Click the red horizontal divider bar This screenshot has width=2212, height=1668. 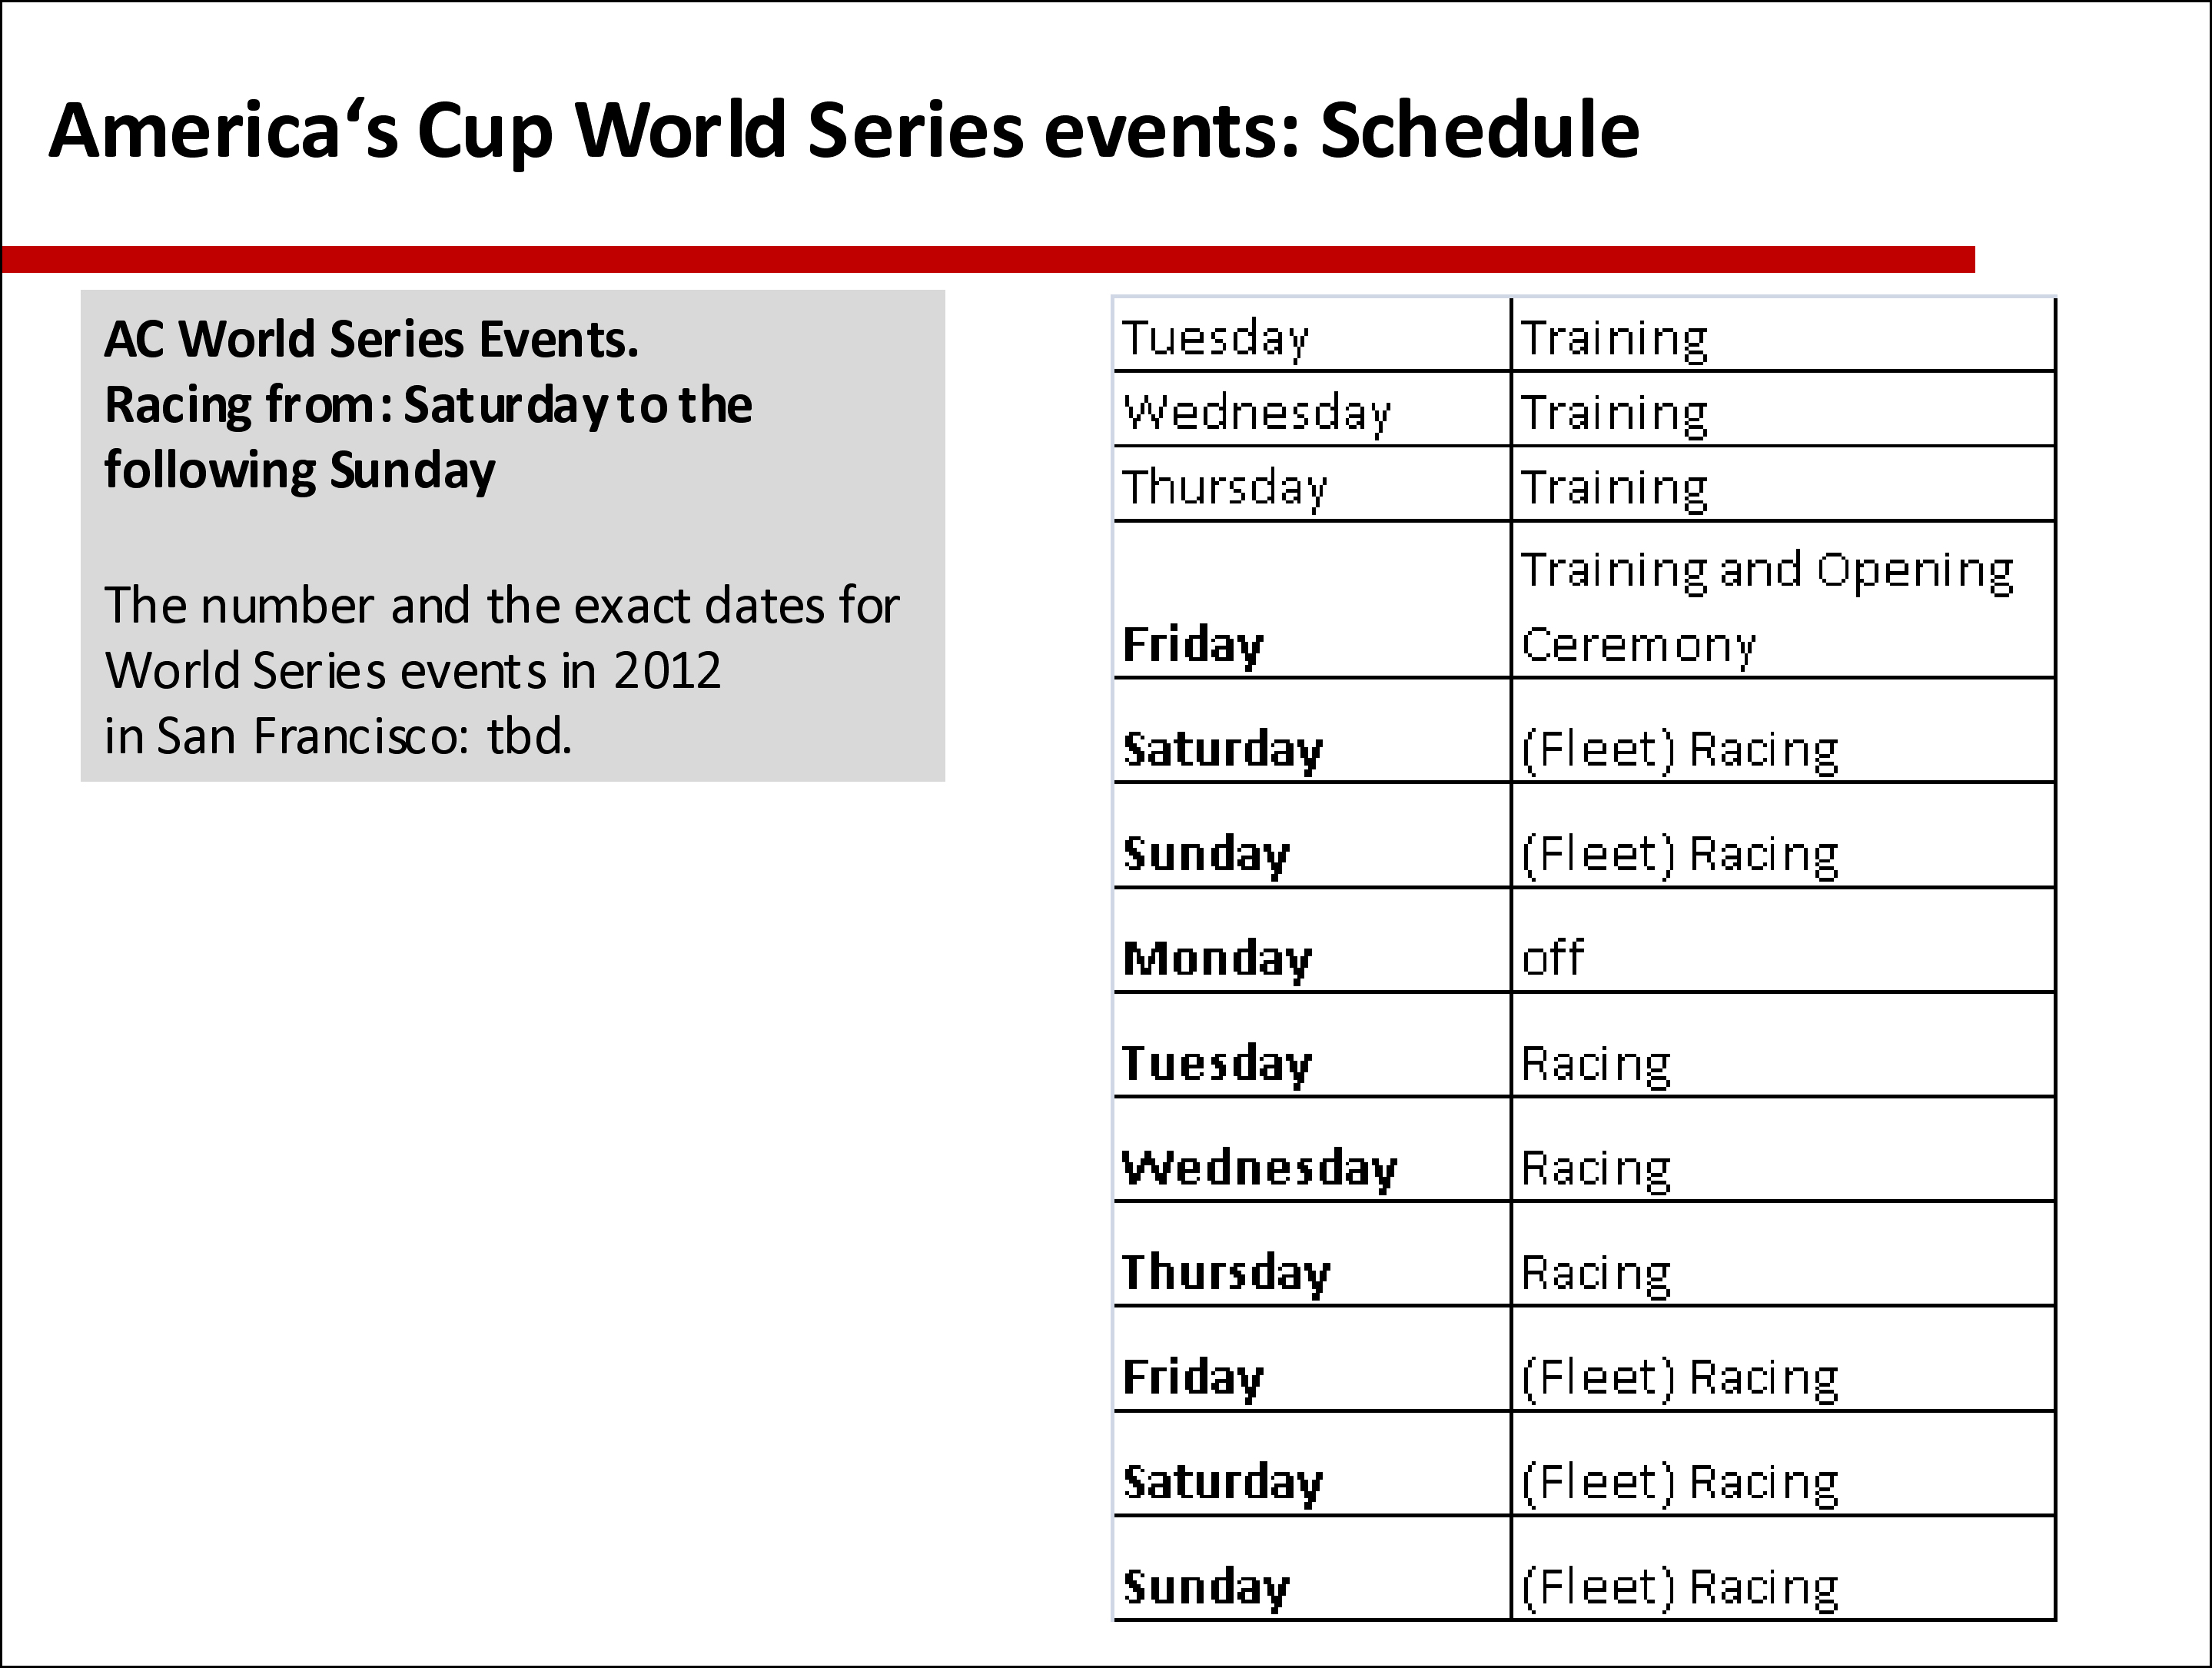(988, 259)
